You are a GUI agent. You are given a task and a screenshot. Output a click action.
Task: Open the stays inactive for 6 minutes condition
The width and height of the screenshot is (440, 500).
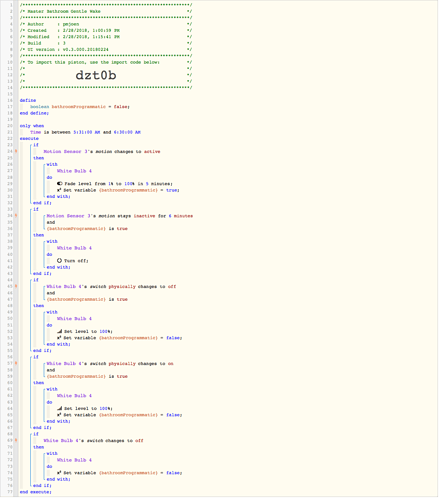(x=120, y=216)
